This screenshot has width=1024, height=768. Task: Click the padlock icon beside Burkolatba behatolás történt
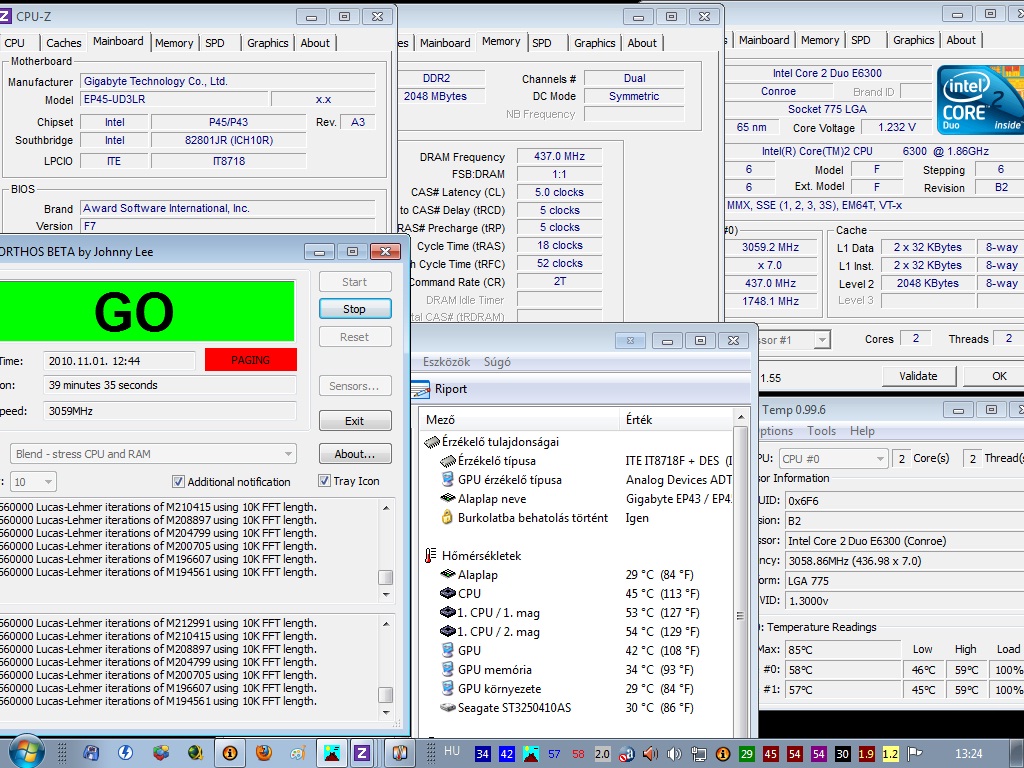click(447, 518)
